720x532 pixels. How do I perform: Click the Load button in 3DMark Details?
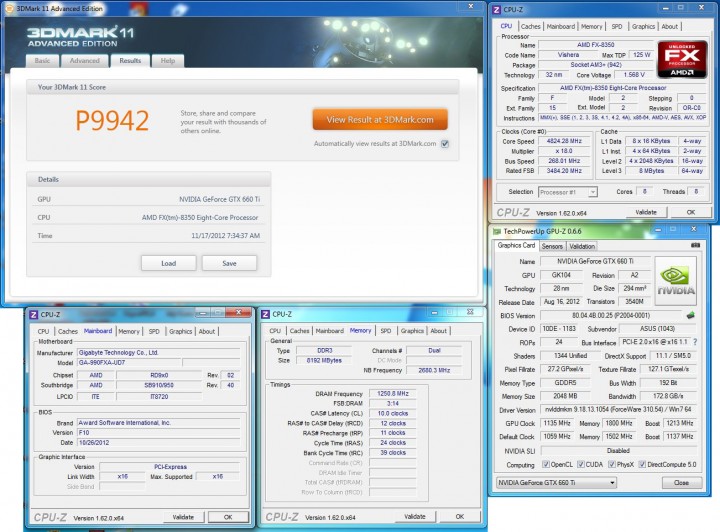coord(169,263)
